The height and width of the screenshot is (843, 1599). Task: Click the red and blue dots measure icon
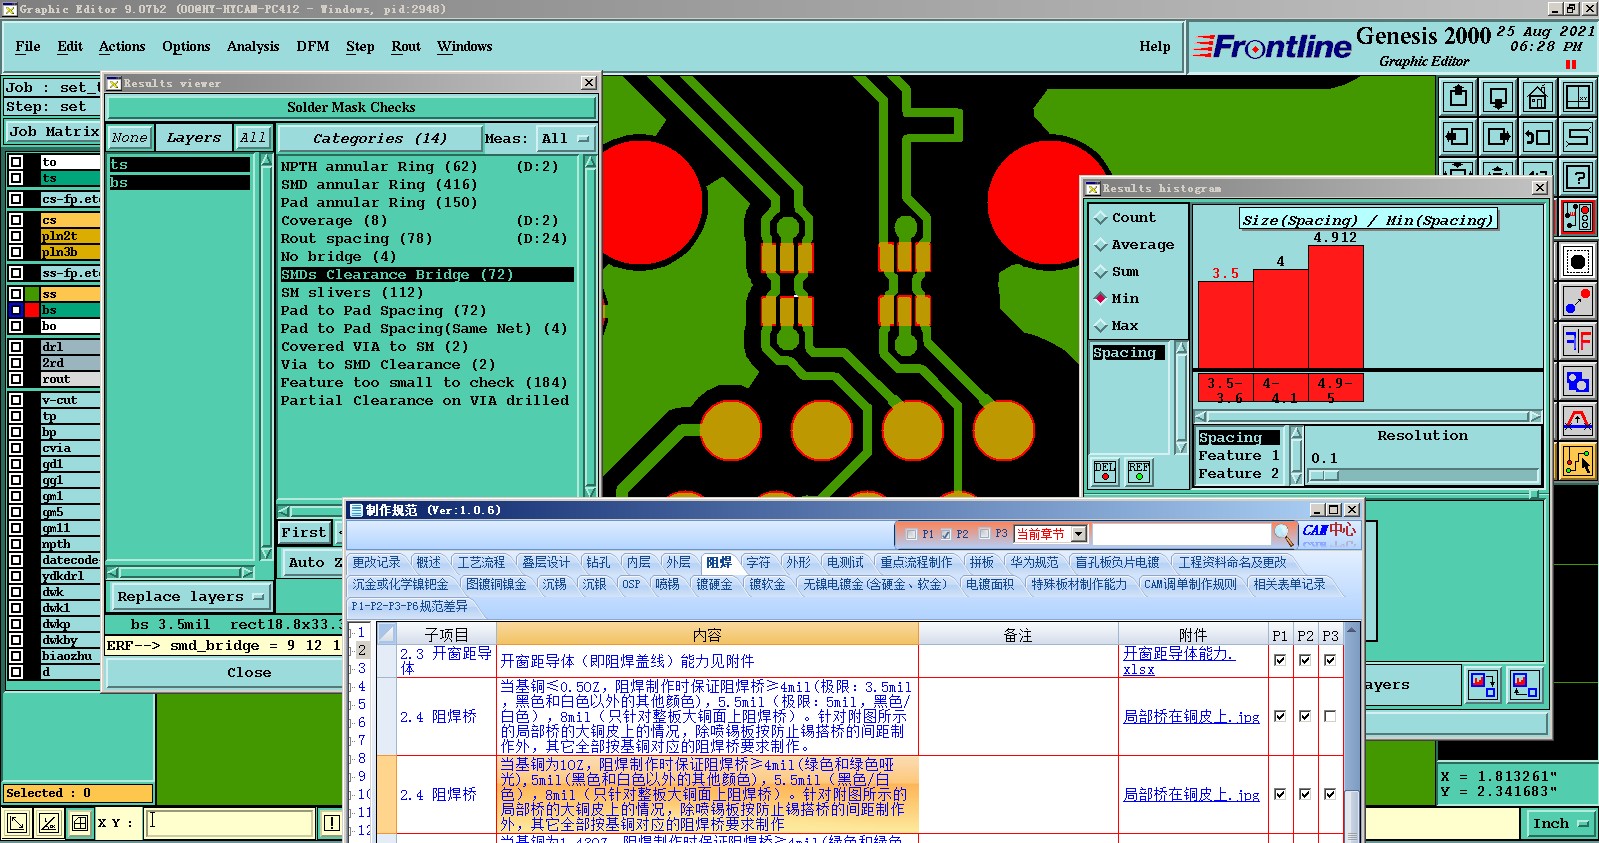(1578, 300)
